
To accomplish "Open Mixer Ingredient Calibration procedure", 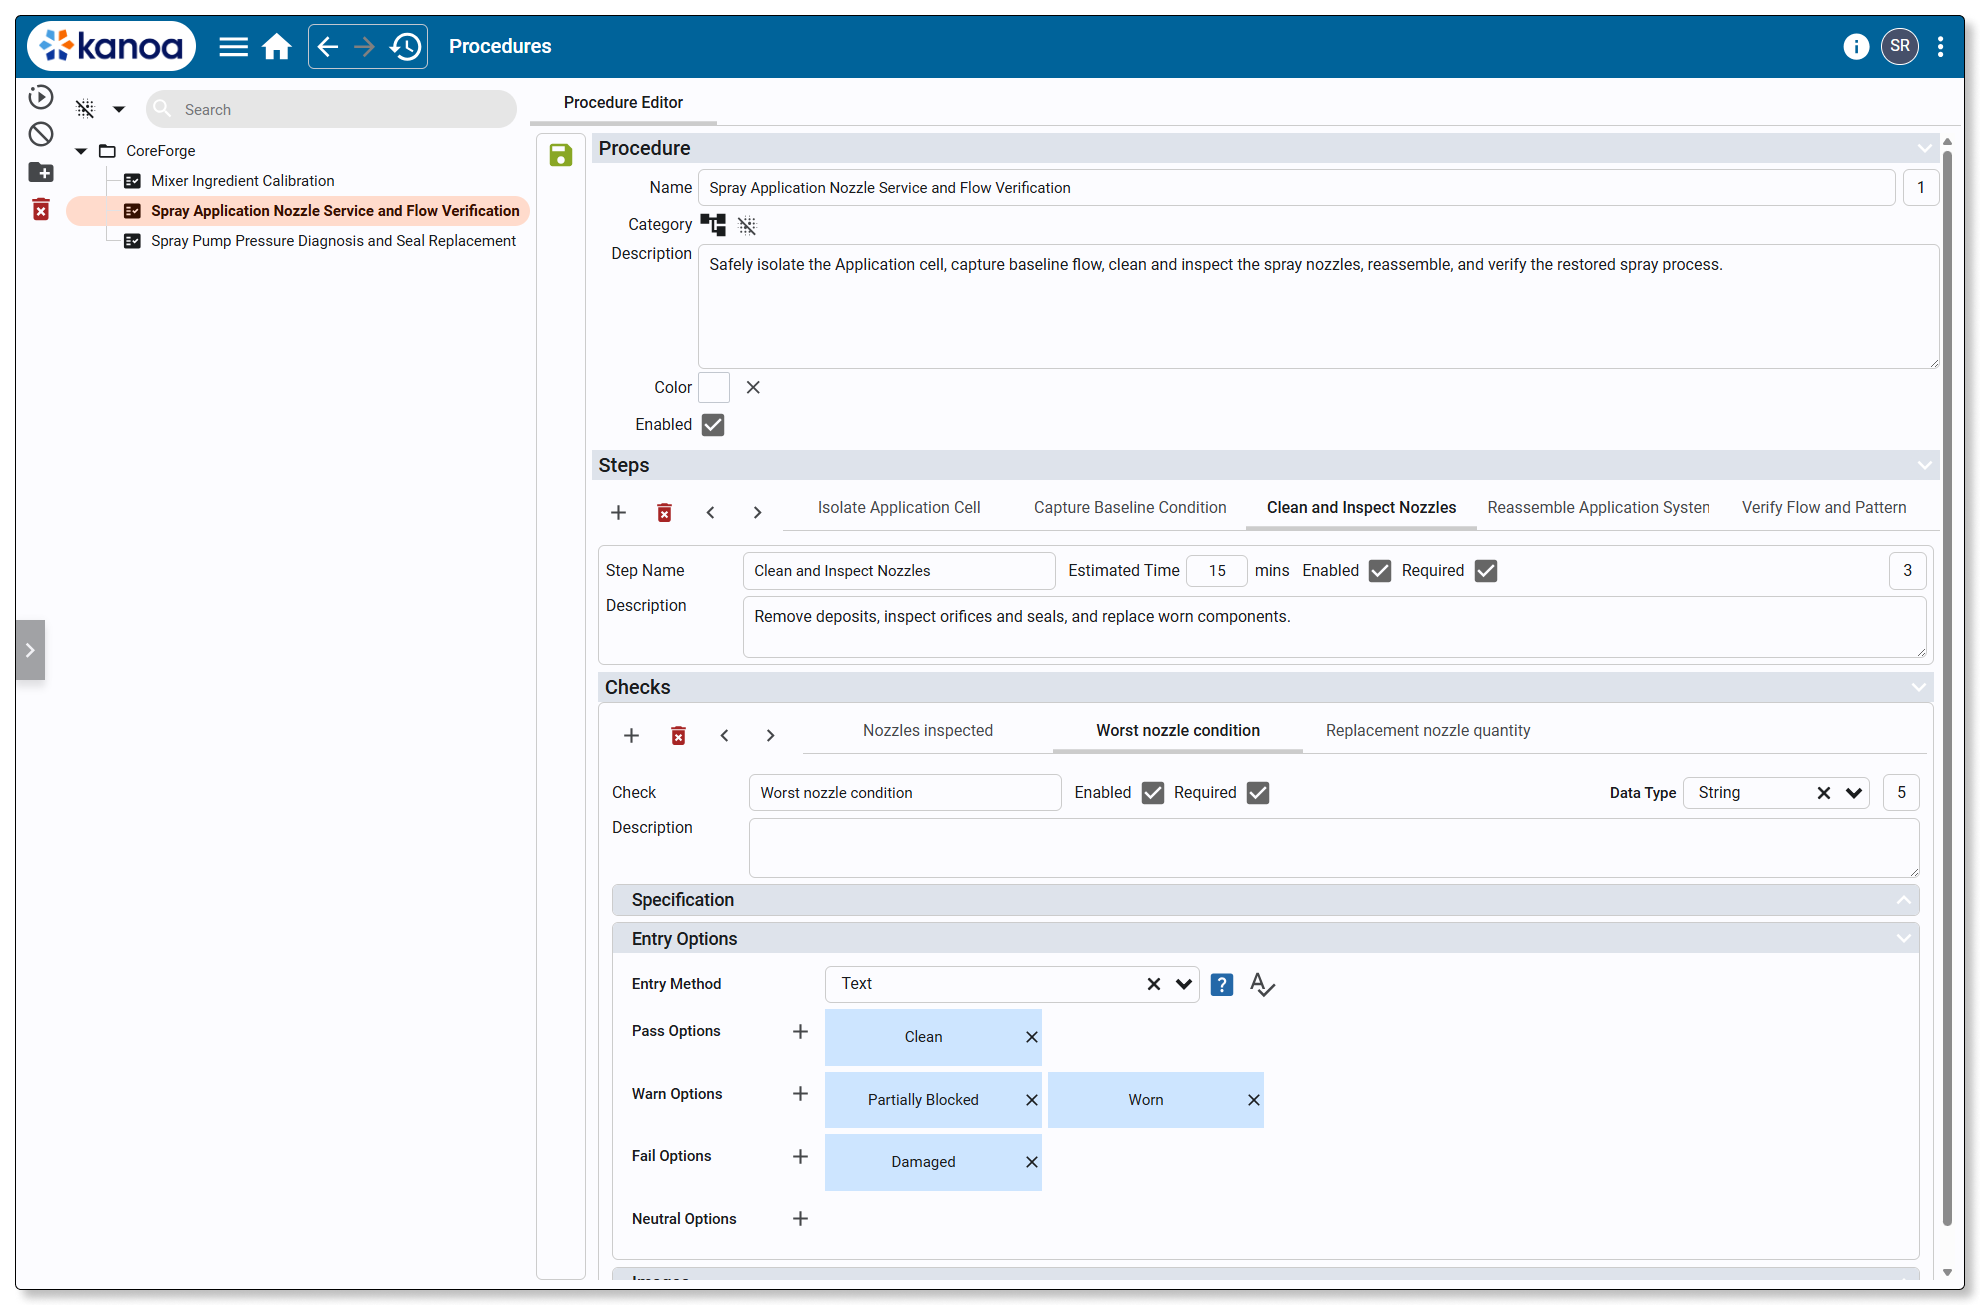I will coord(243,181).
